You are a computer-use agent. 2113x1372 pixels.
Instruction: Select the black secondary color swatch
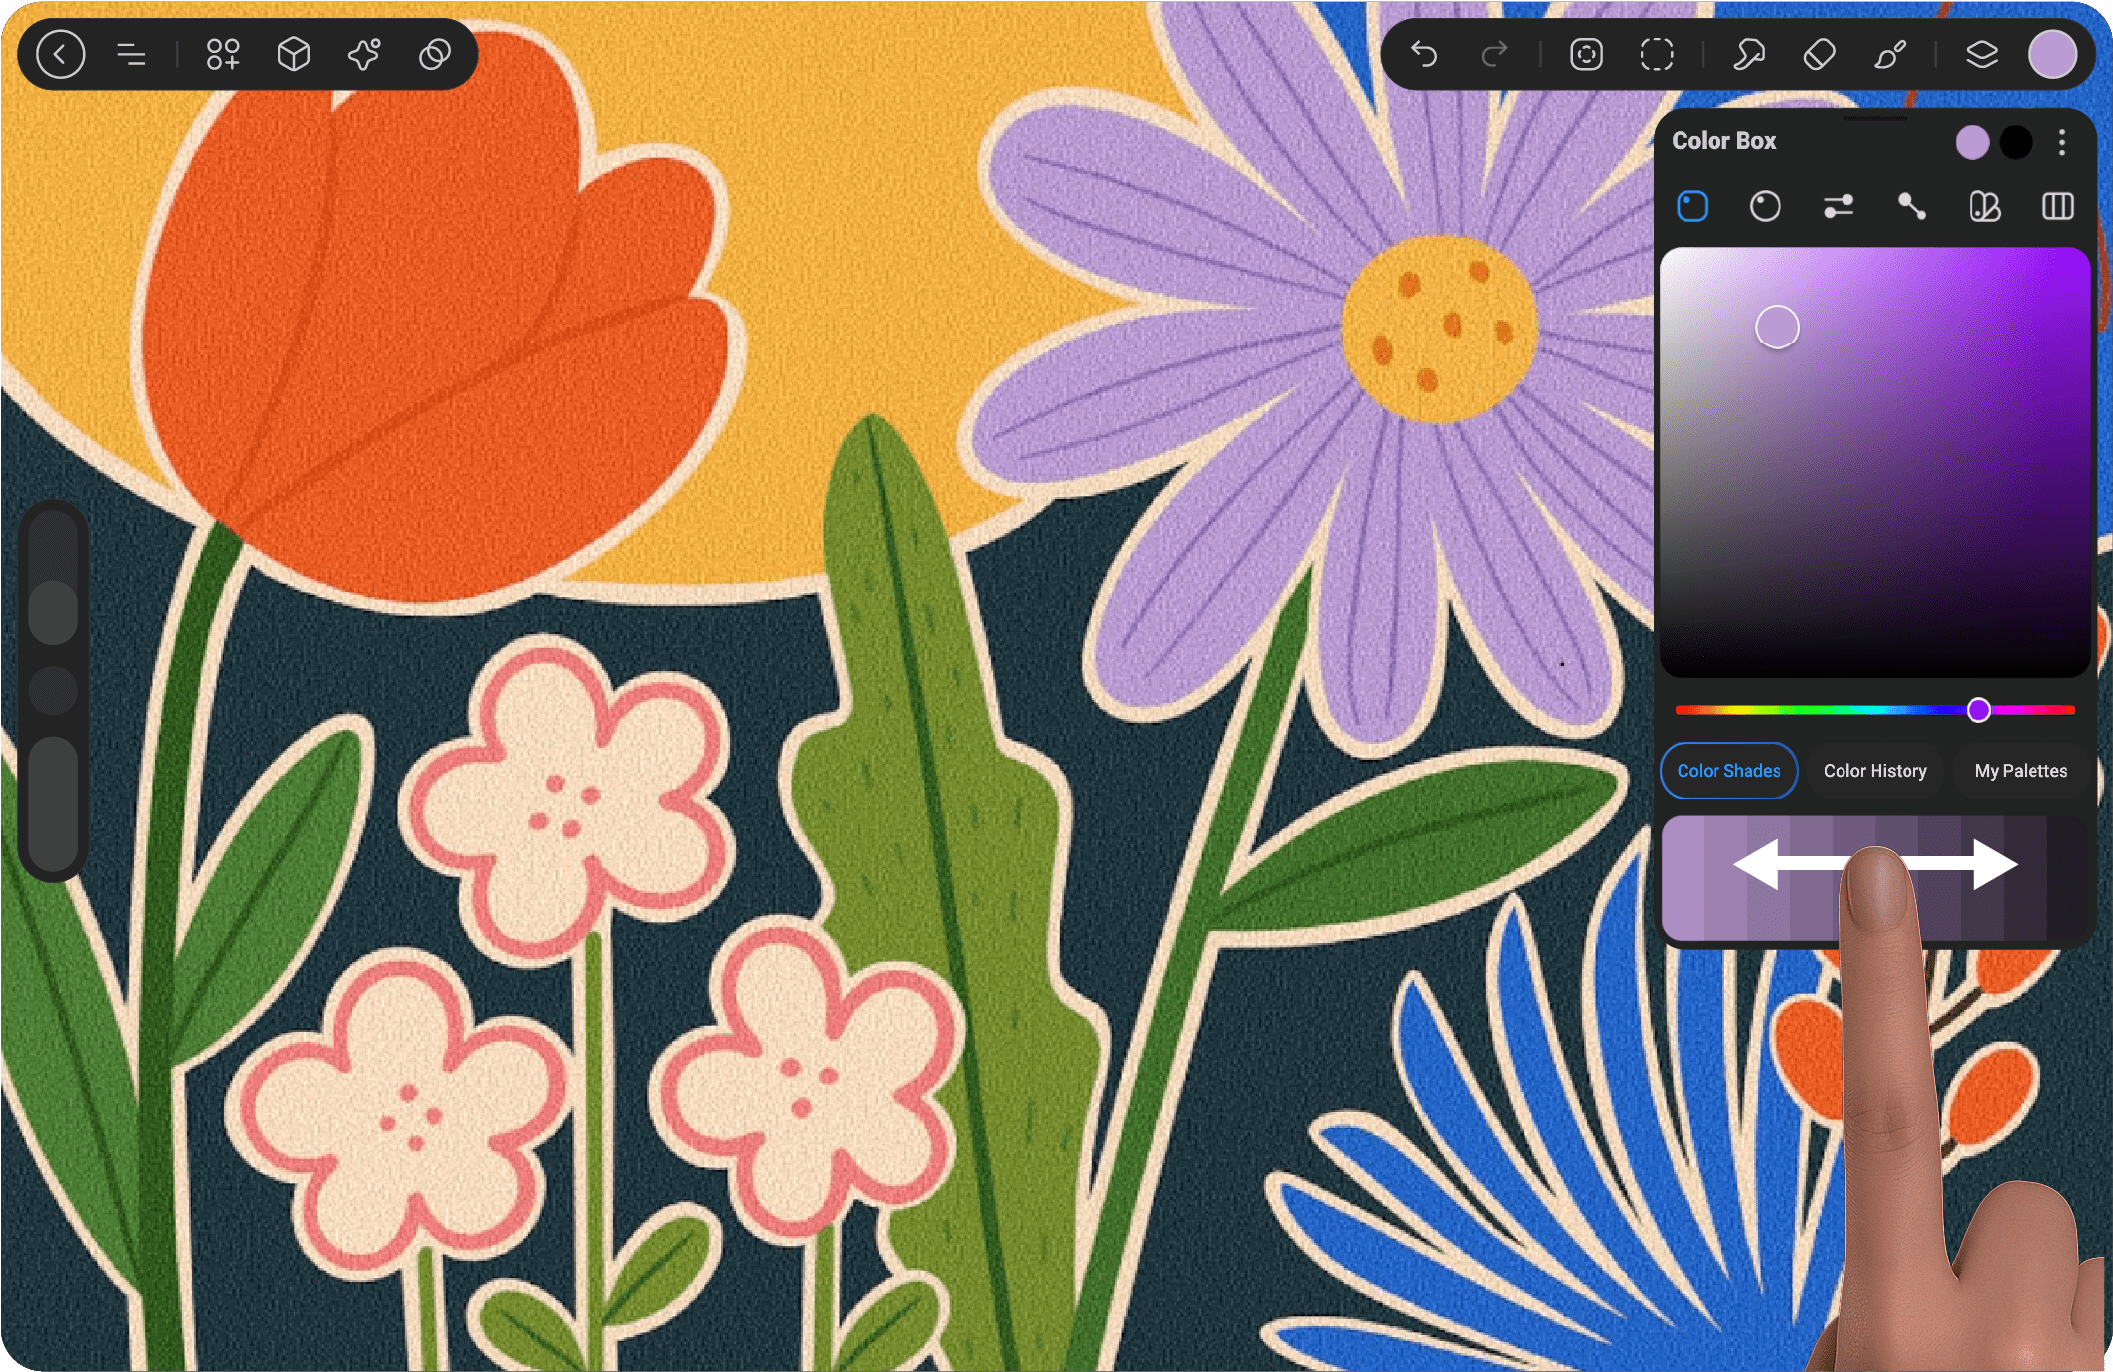(x=2016, y=143)
